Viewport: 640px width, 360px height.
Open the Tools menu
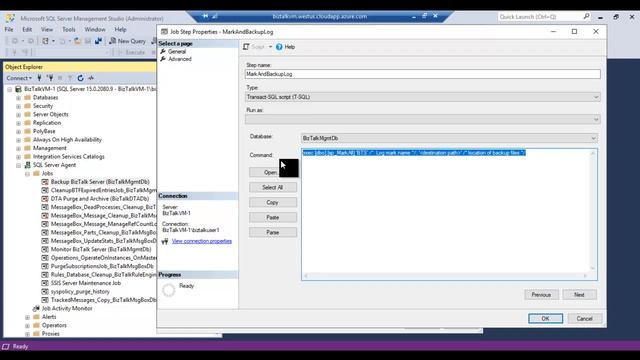pos(69,29)
